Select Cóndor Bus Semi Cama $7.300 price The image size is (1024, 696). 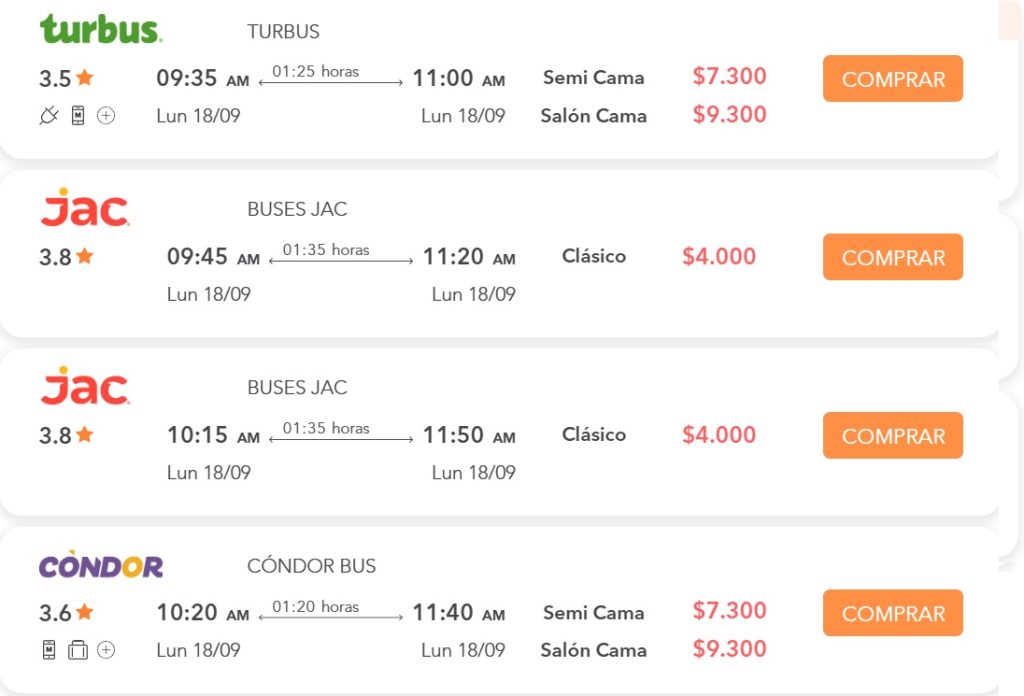pyautogui.click(x=729, y=610)
